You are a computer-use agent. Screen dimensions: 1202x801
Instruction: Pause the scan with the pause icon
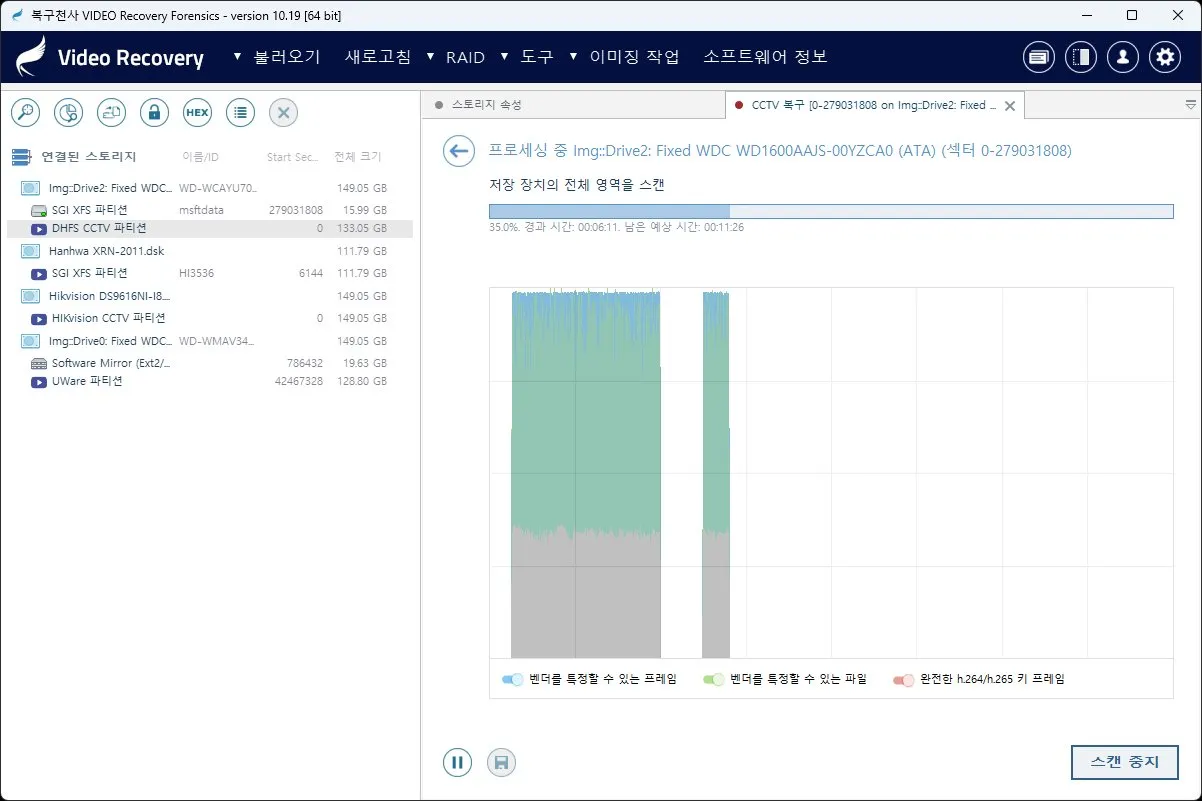(457, 763)
